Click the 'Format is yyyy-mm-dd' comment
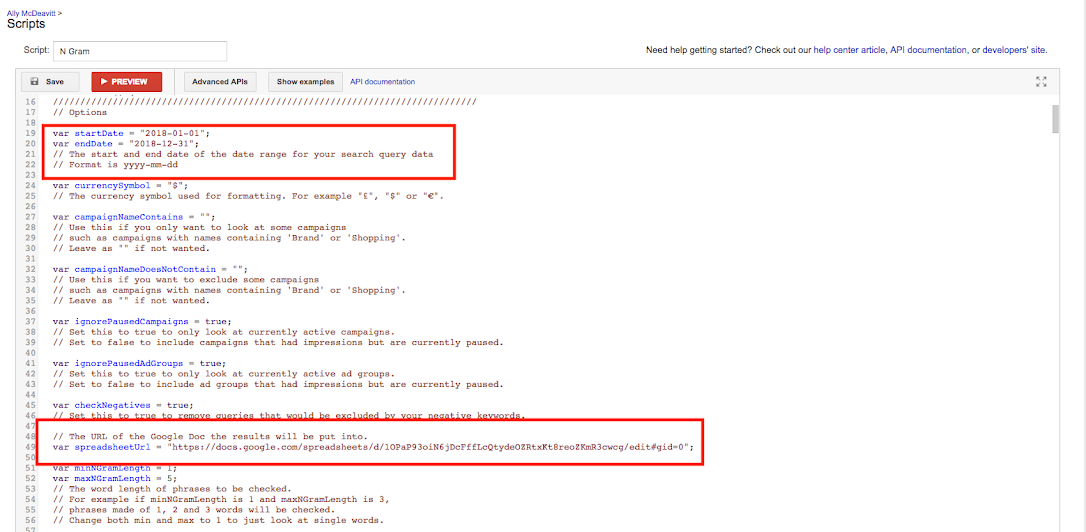 114,164
